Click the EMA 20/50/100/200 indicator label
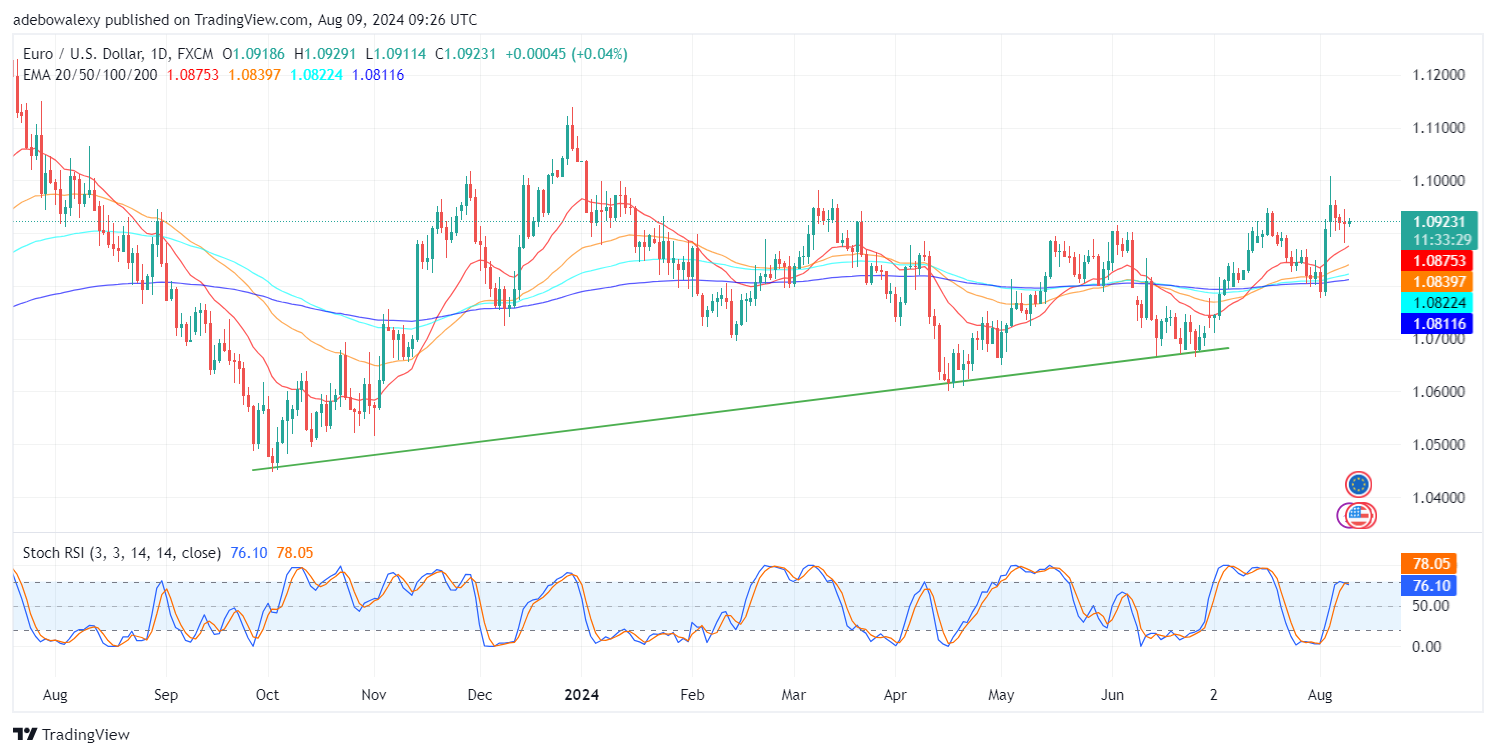 pyautogui.click(x=88, y=74)
